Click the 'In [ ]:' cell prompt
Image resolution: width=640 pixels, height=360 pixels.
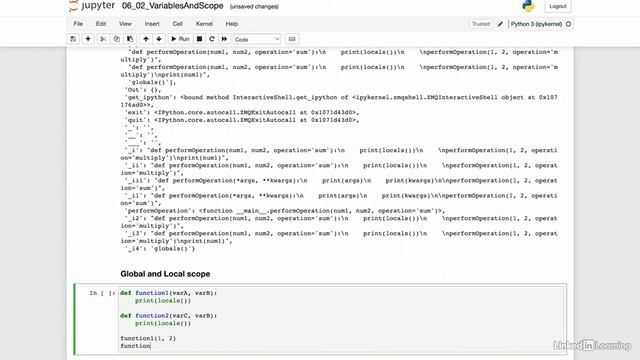[102, 293]
